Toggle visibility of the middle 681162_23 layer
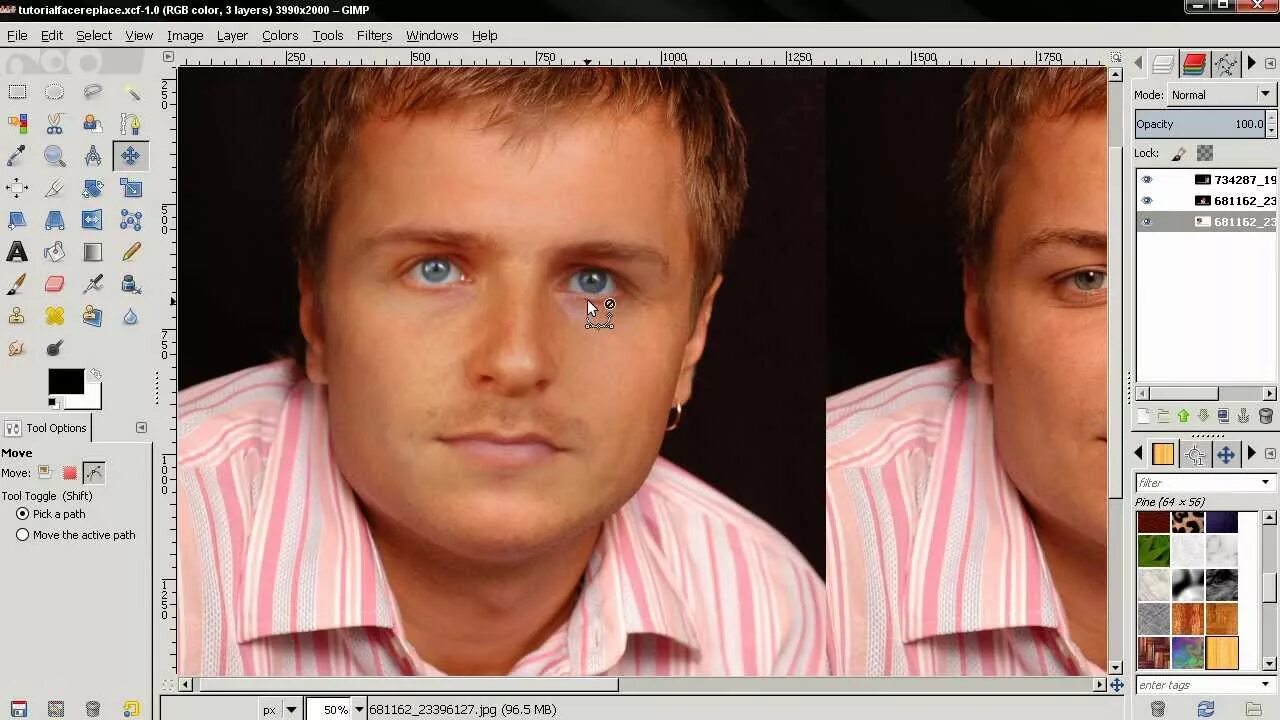The width and height of the screenshot is (1280, 720). [1147, 201]
